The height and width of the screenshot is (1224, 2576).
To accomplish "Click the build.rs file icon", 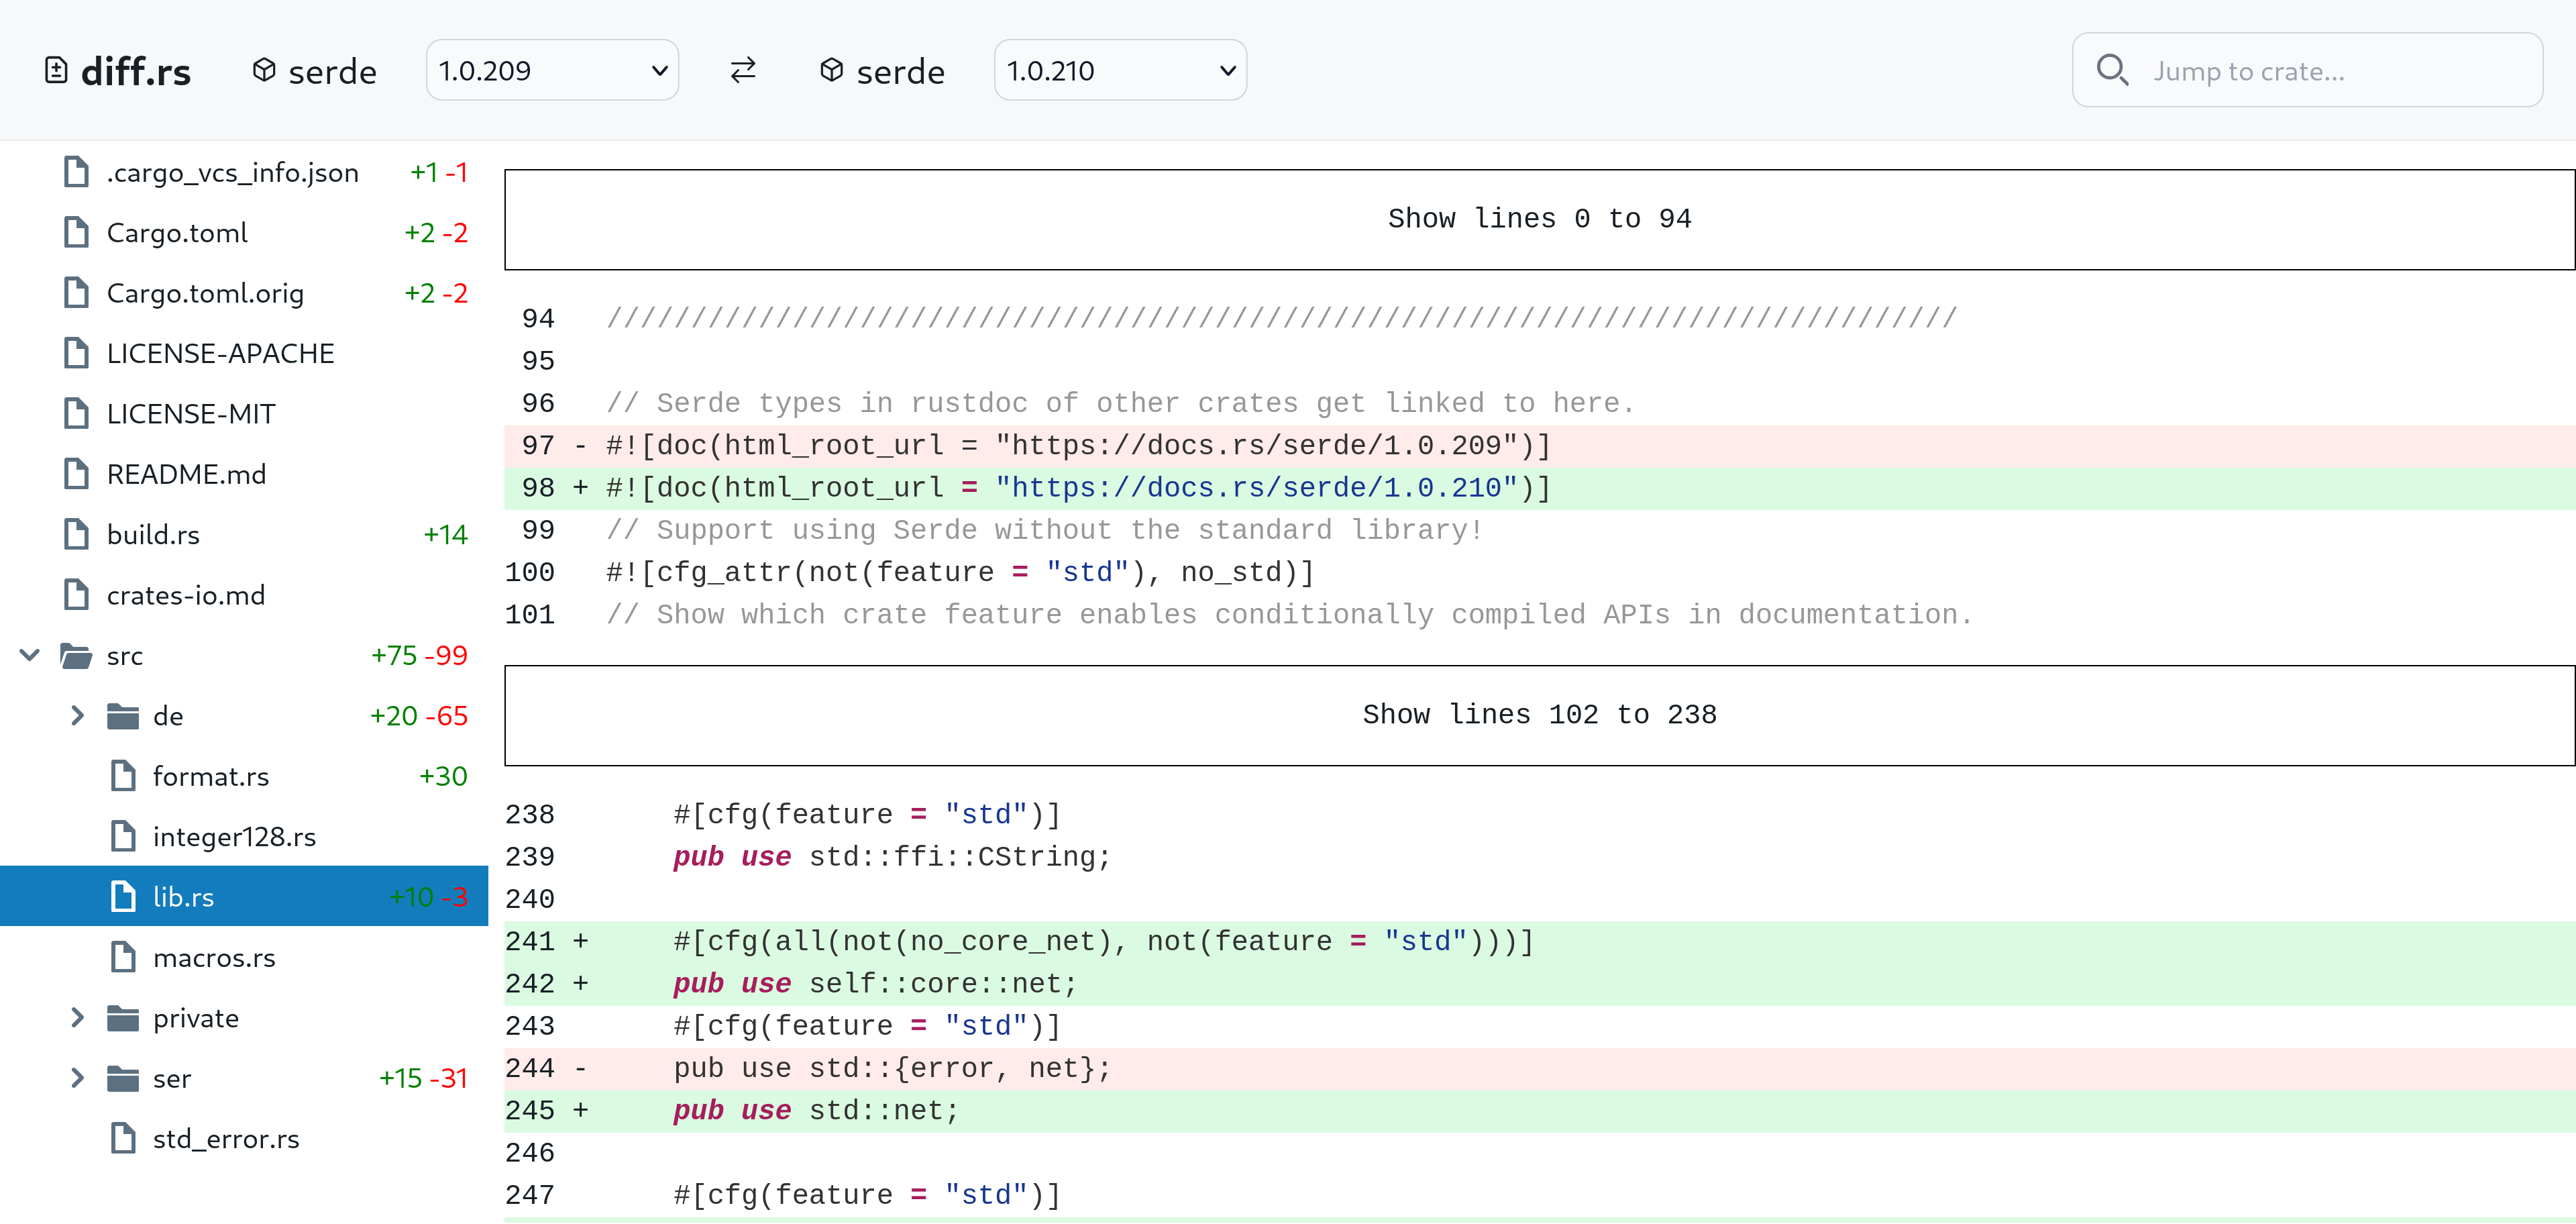I will point(76,534).
